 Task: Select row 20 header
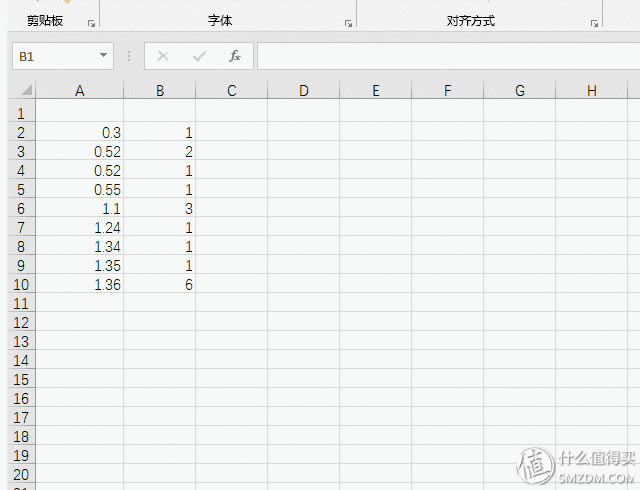(22, 474)
